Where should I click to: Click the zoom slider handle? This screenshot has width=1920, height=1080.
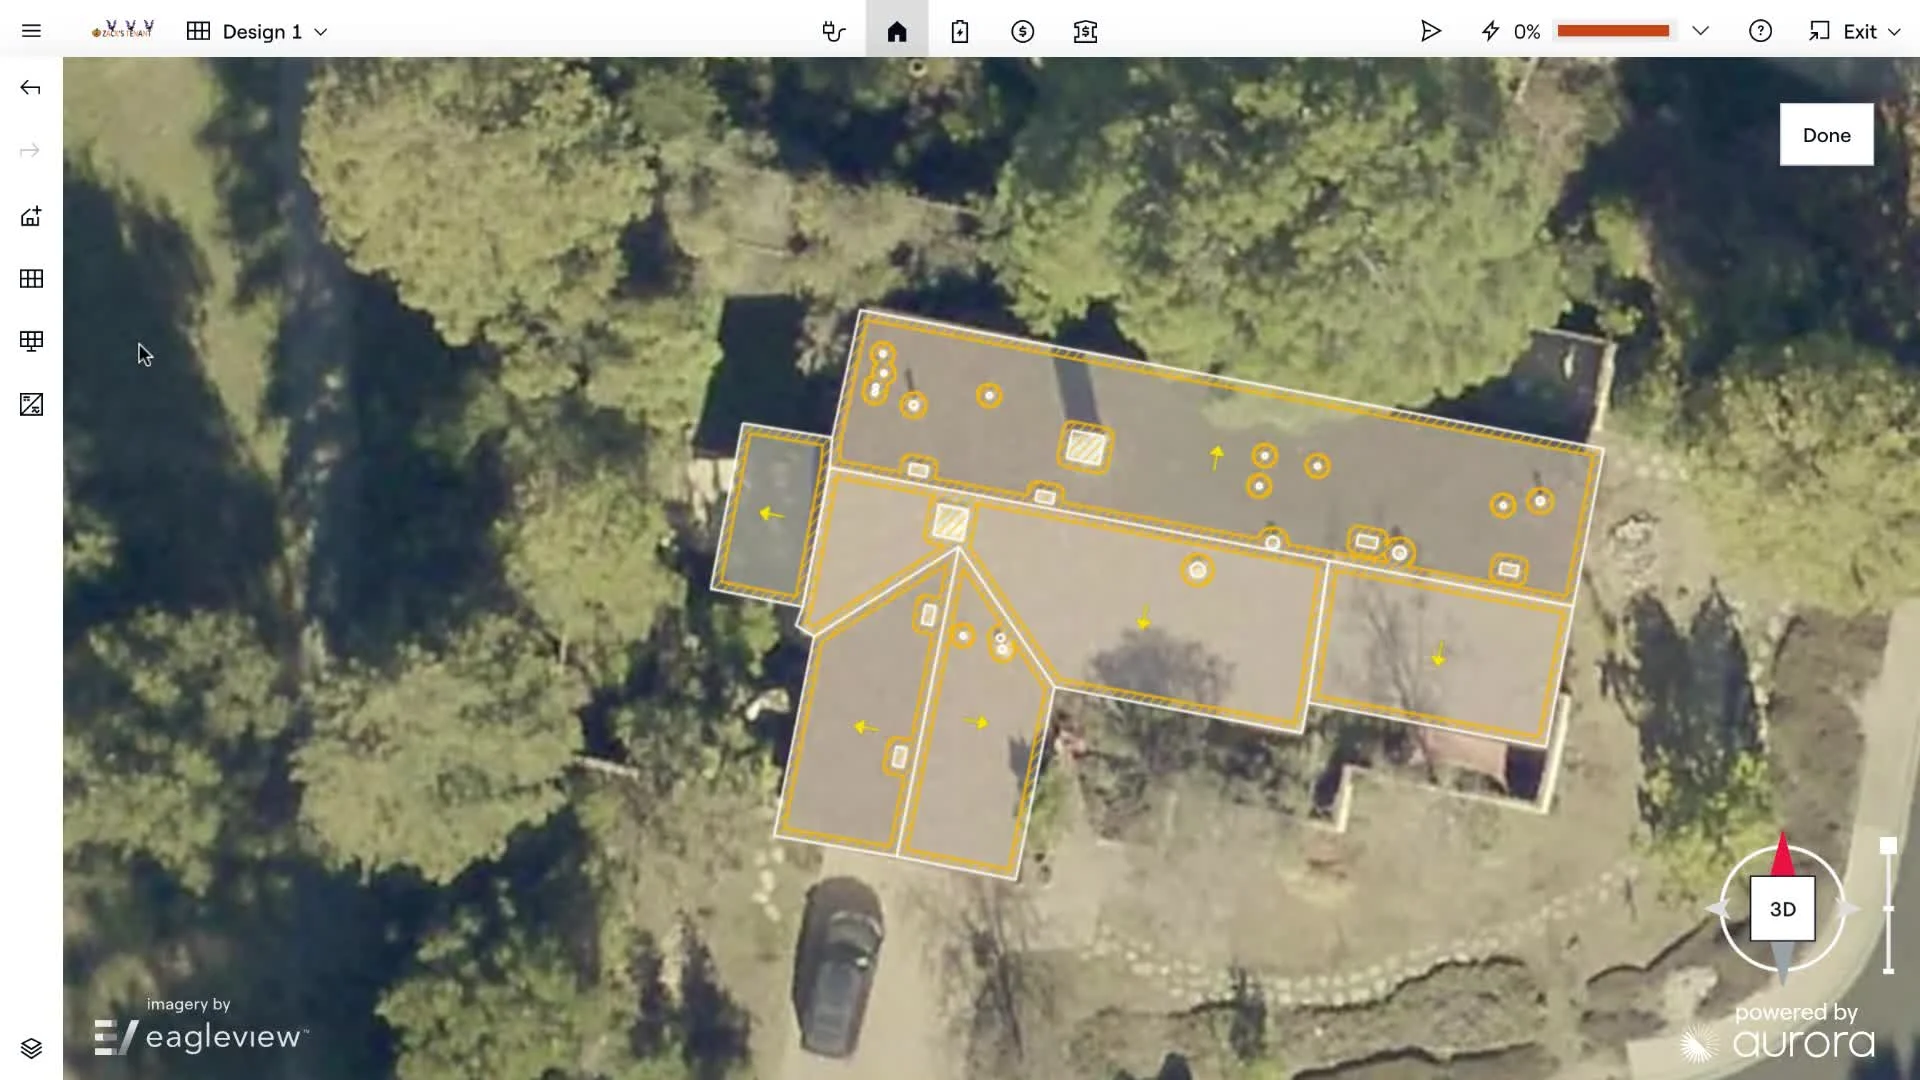coord(1888,846)
